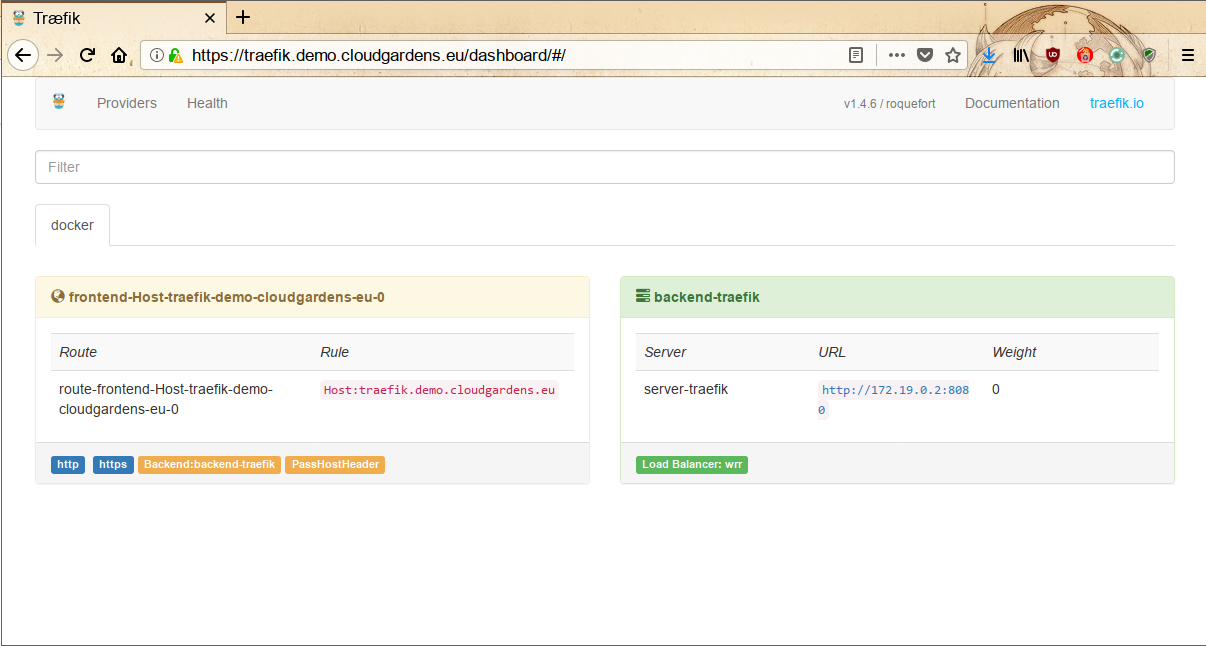
Task: Click the Weight value 0
Action: (996, 389)
